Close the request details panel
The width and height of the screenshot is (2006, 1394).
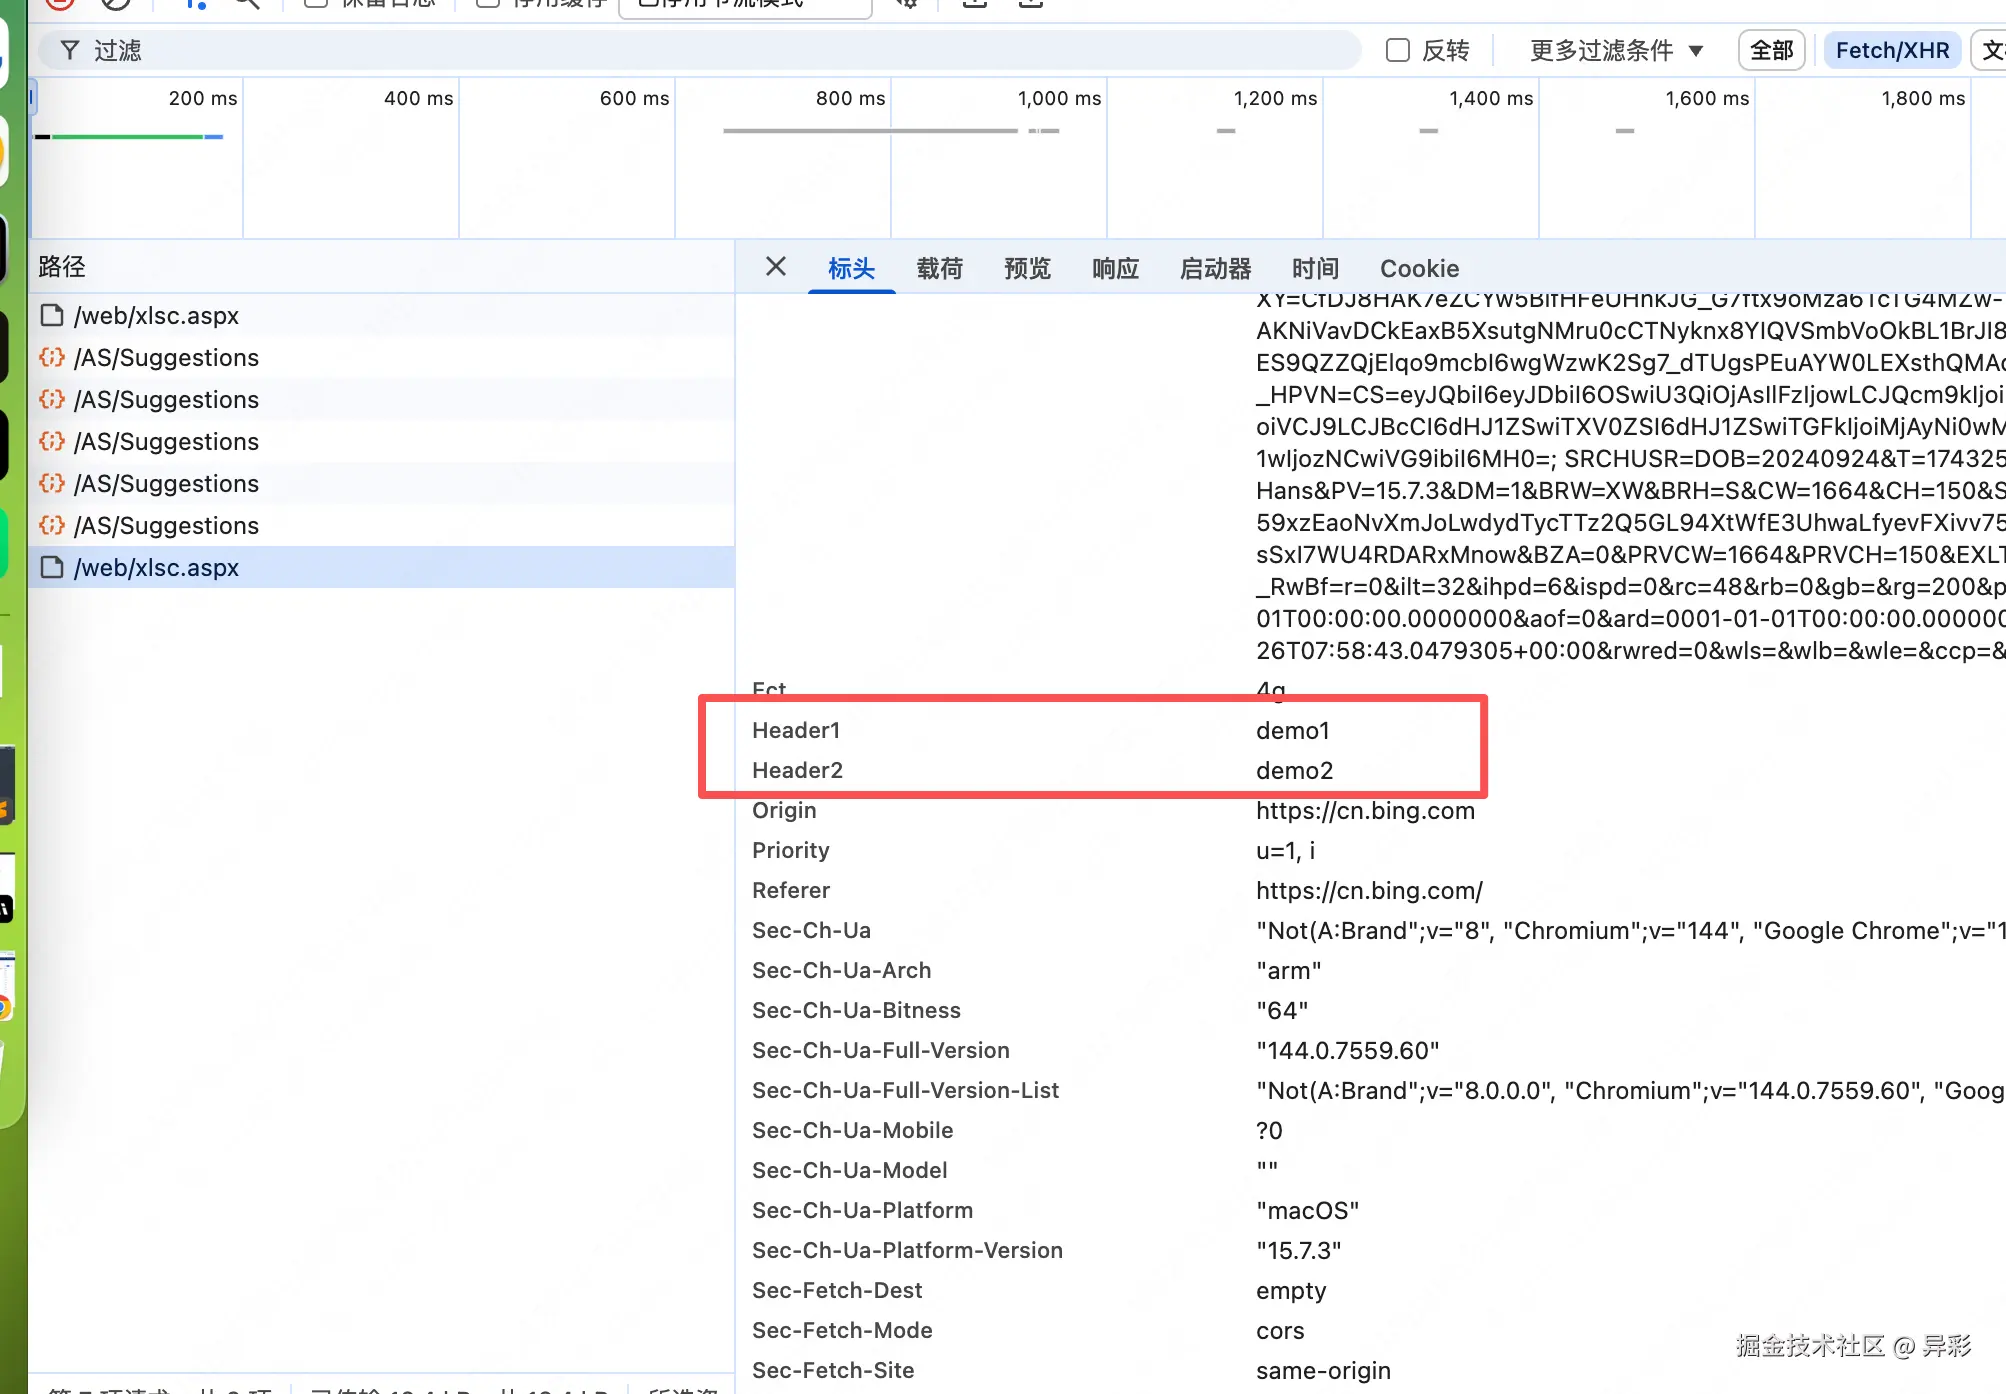pos(775,267)
